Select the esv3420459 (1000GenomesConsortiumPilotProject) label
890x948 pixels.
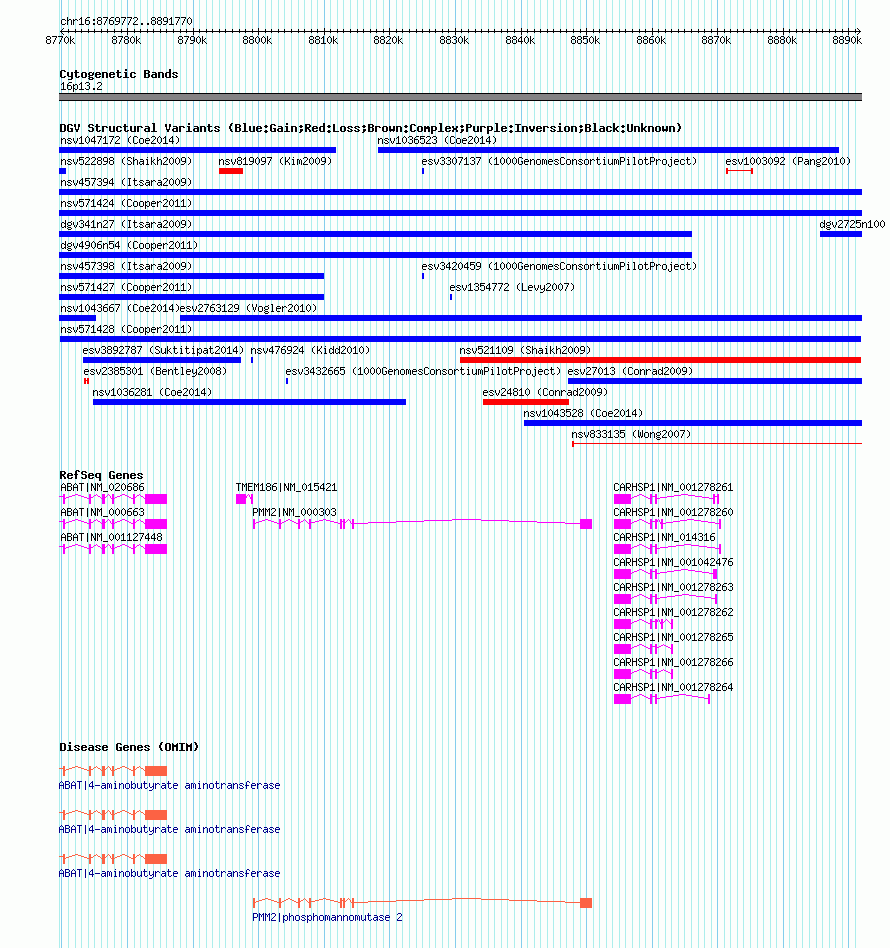pos(559,266)
